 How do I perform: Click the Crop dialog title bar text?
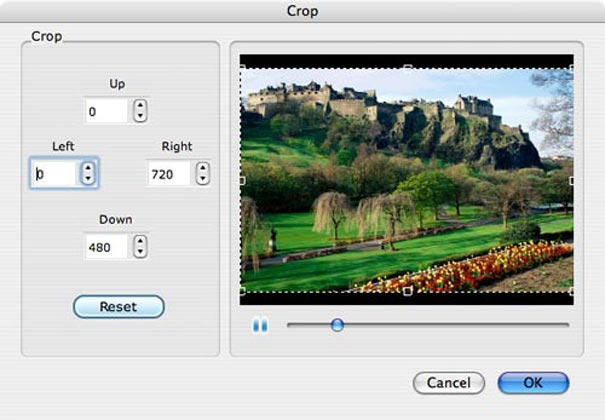pyautogui.click(x=302, y=11)
